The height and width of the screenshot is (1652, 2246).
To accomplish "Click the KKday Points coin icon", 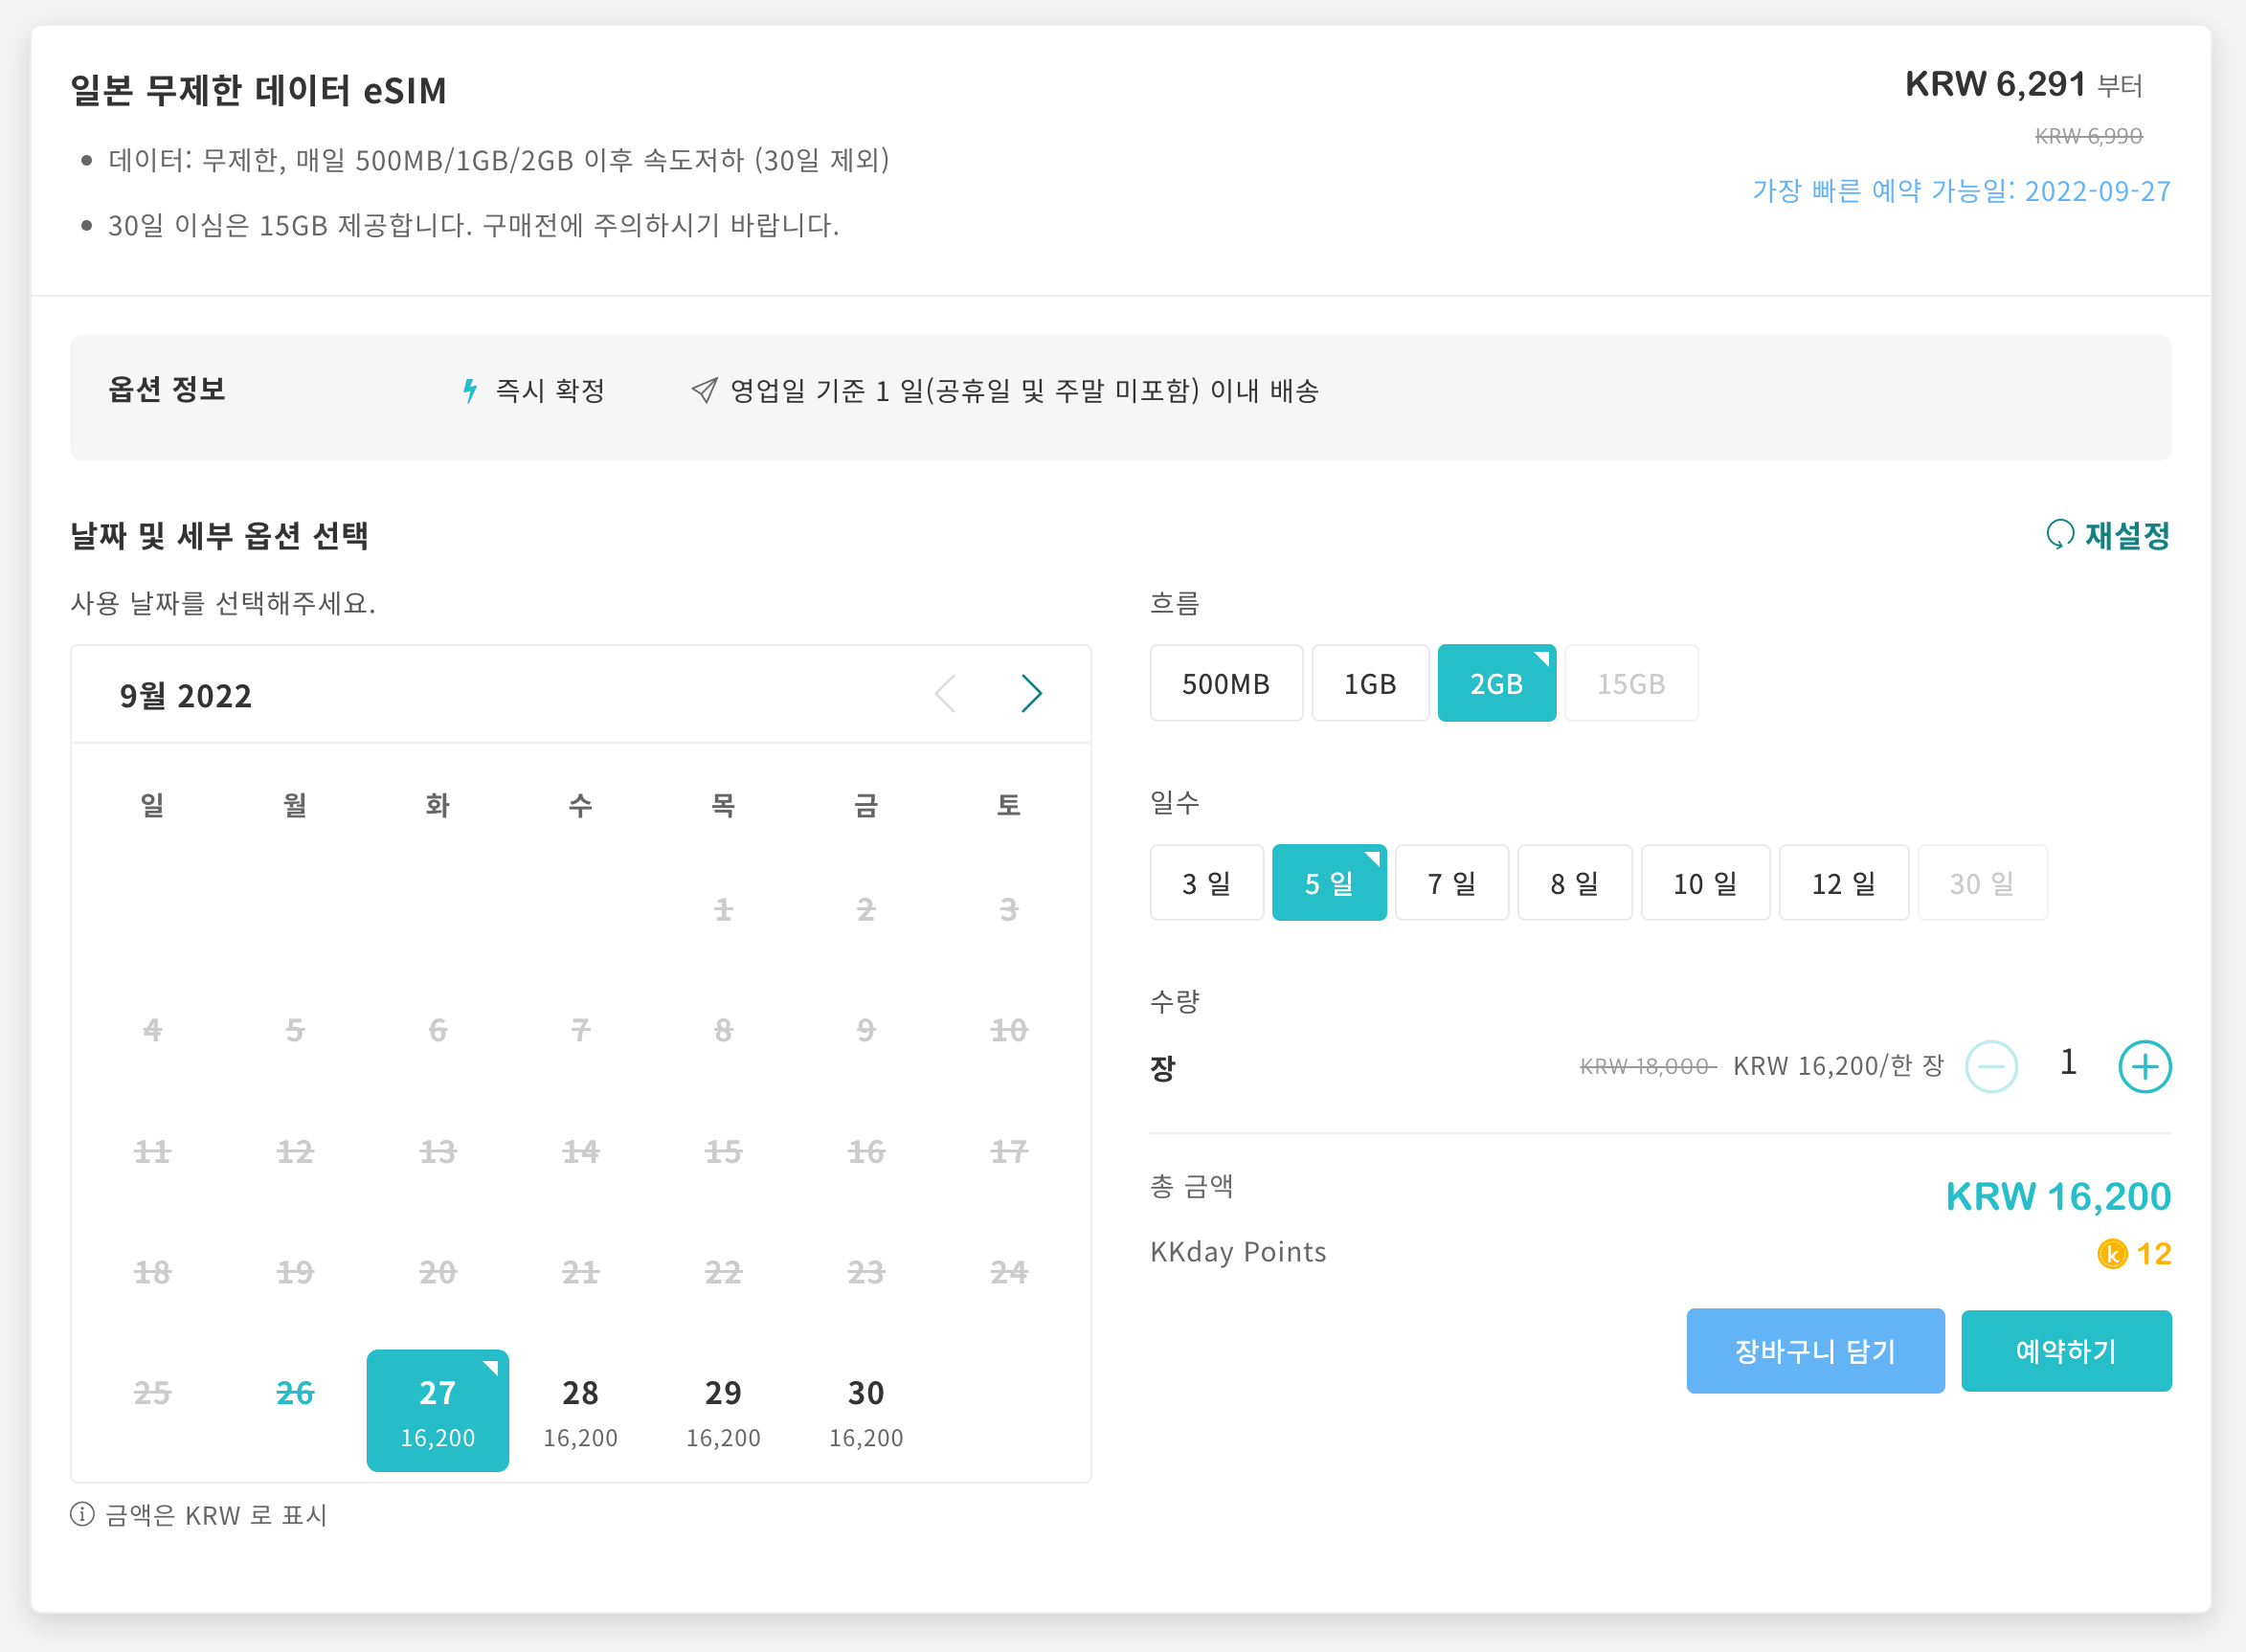I will tap(2111, 1254).
